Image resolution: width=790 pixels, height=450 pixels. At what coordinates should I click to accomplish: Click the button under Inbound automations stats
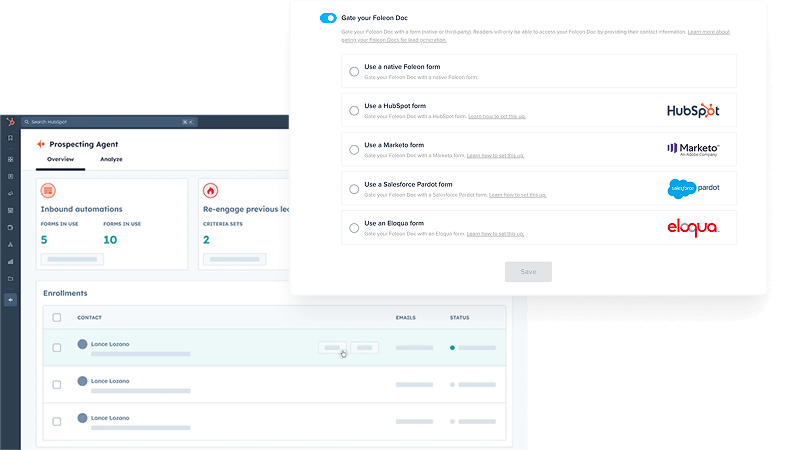73,260
